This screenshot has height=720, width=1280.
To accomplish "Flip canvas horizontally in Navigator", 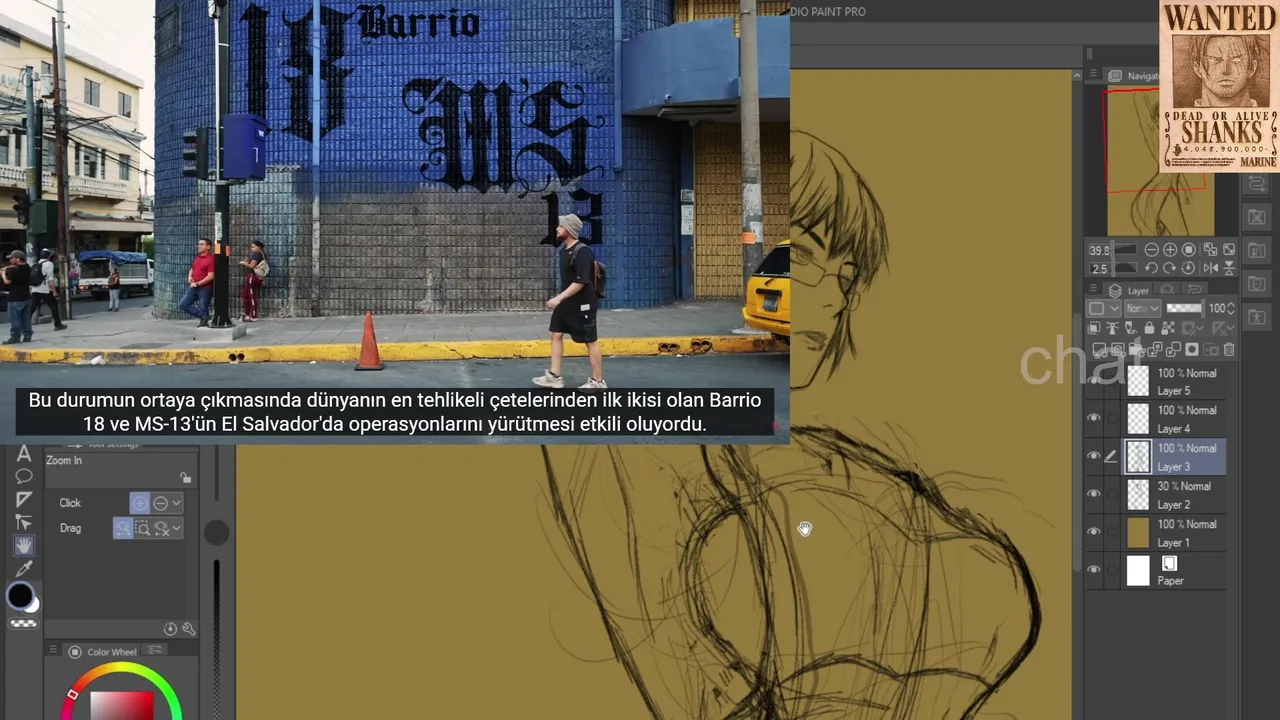I will click(1210, 269).
